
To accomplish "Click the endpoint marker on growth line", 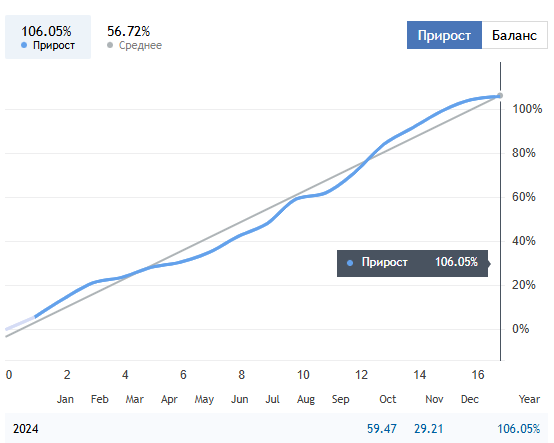I will tap(500, 95).
